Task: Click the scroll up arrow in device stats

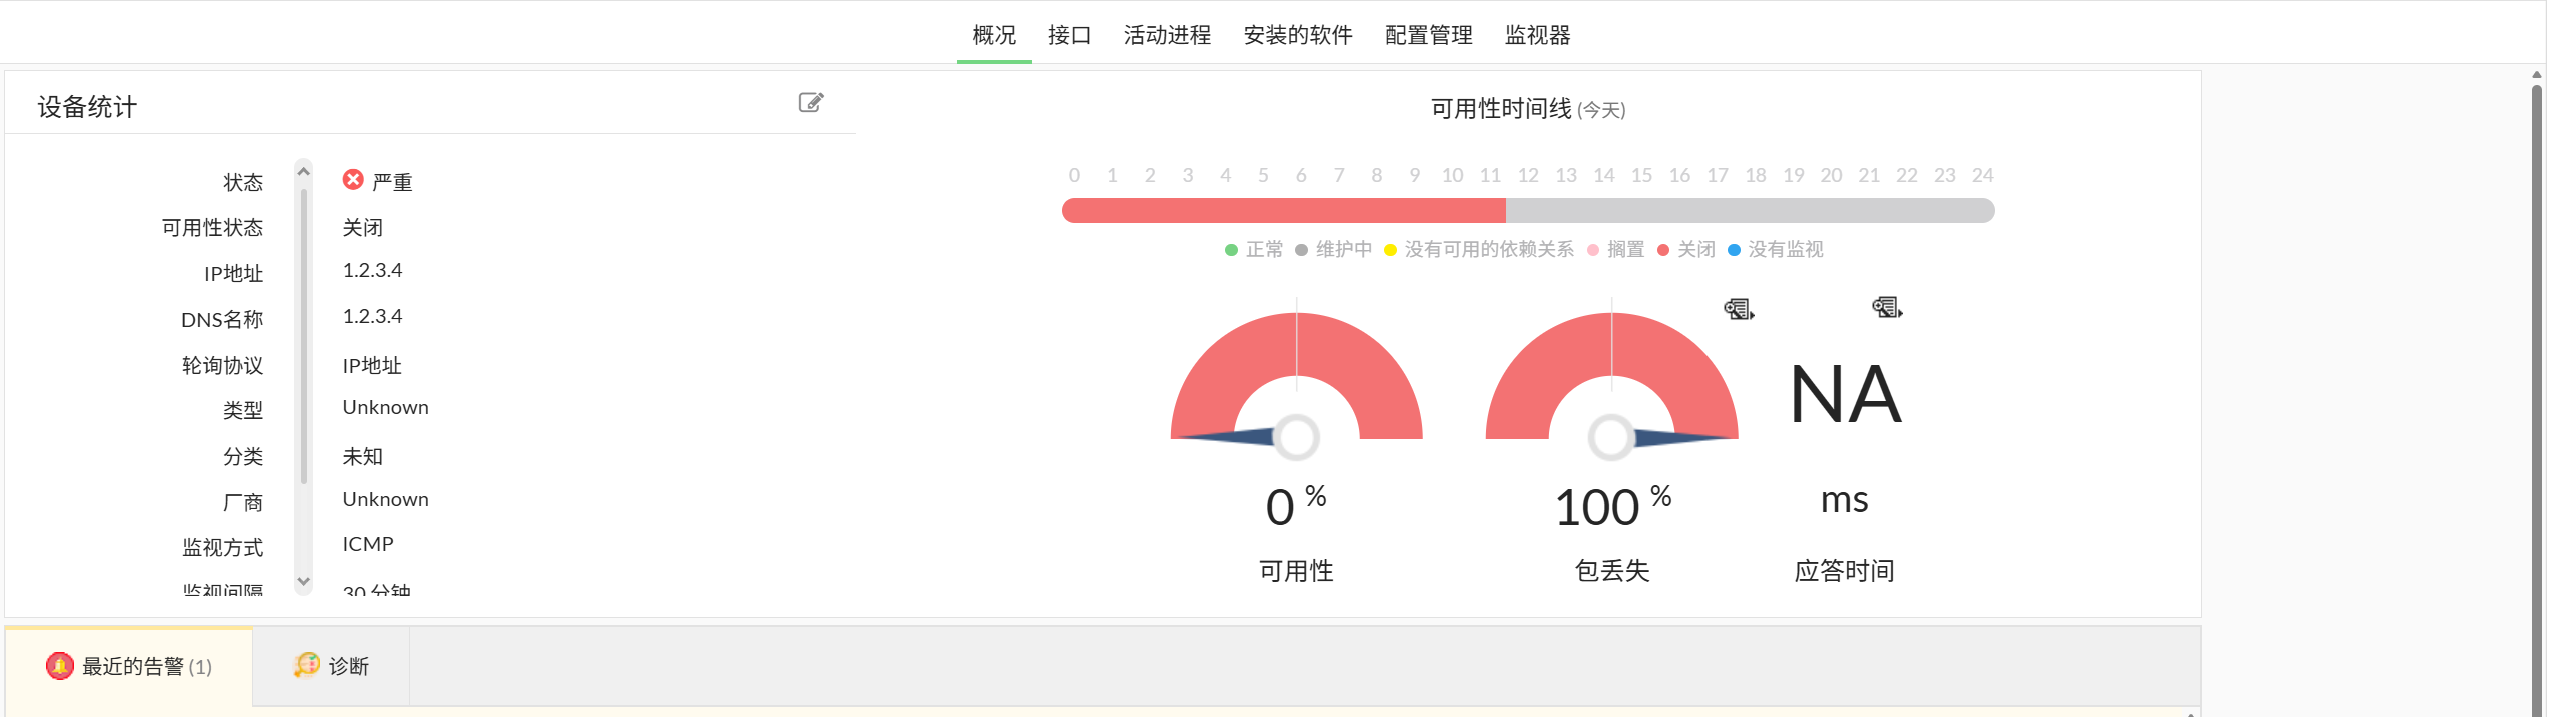Action: [x=304, y=171]
